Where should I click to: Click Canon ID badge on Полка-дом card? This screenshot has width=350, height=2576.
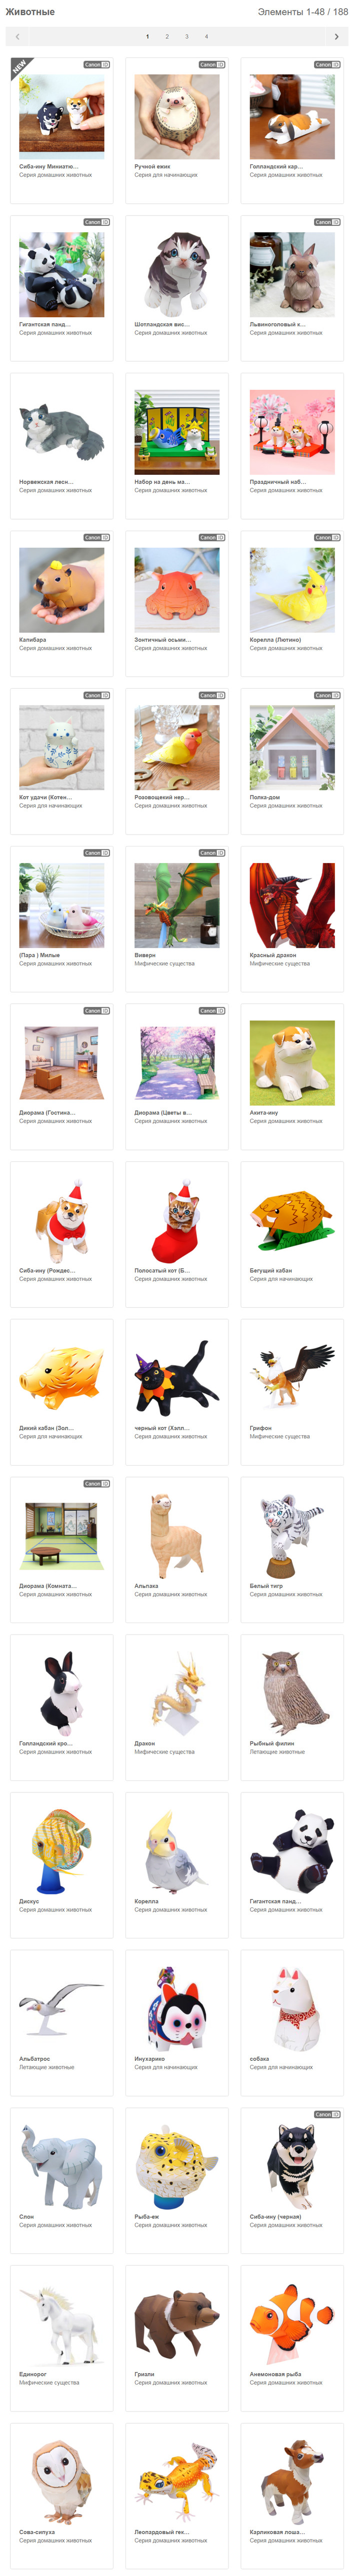pyautogui.click(x=327, y=695)
